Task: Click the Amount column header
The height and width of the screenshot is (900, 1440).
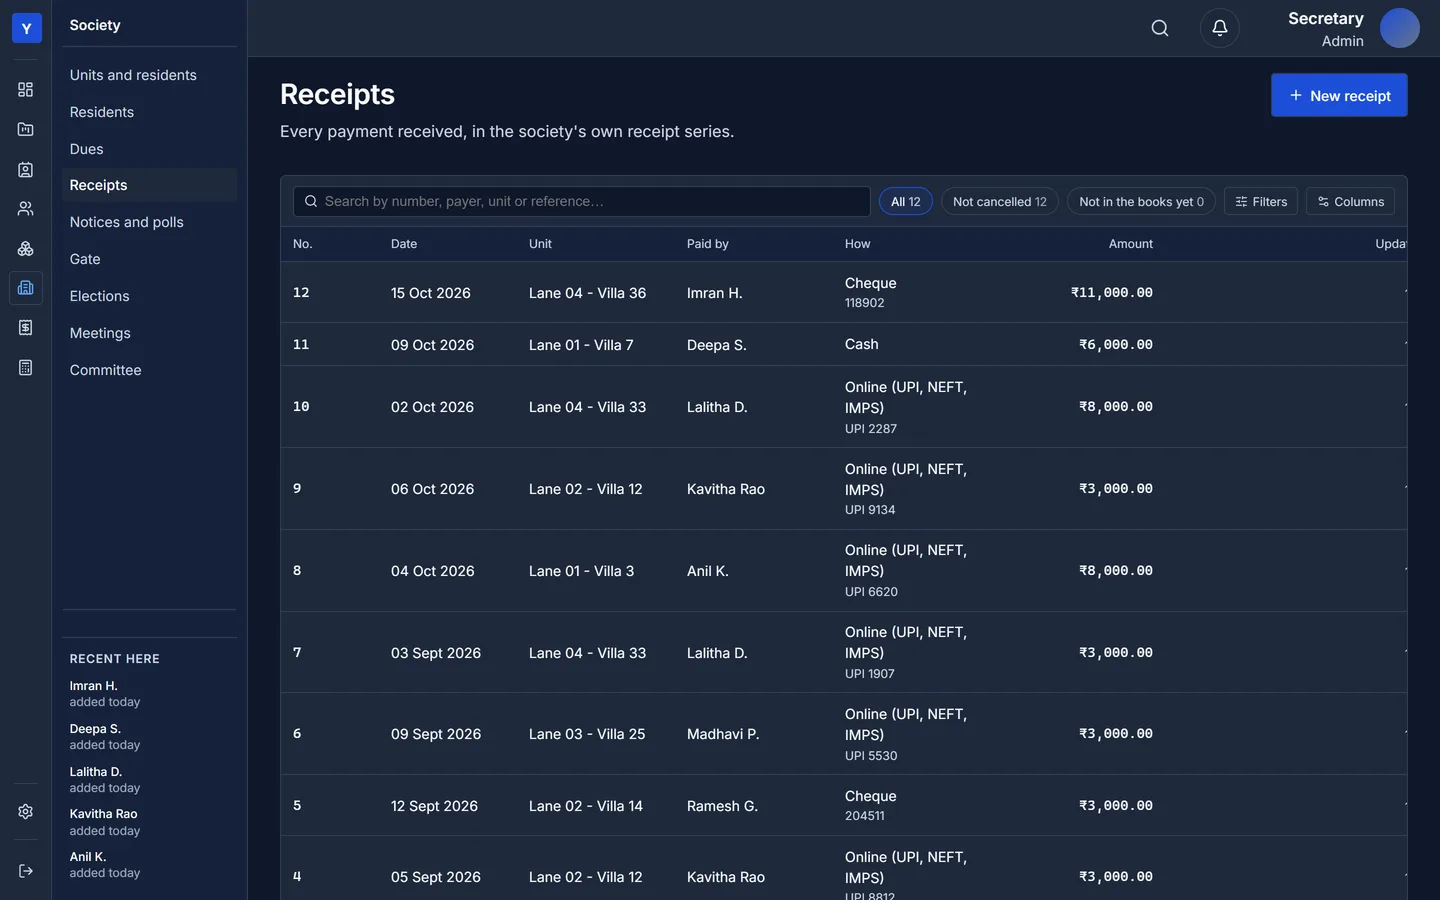Action: [x=1130, y=244]
